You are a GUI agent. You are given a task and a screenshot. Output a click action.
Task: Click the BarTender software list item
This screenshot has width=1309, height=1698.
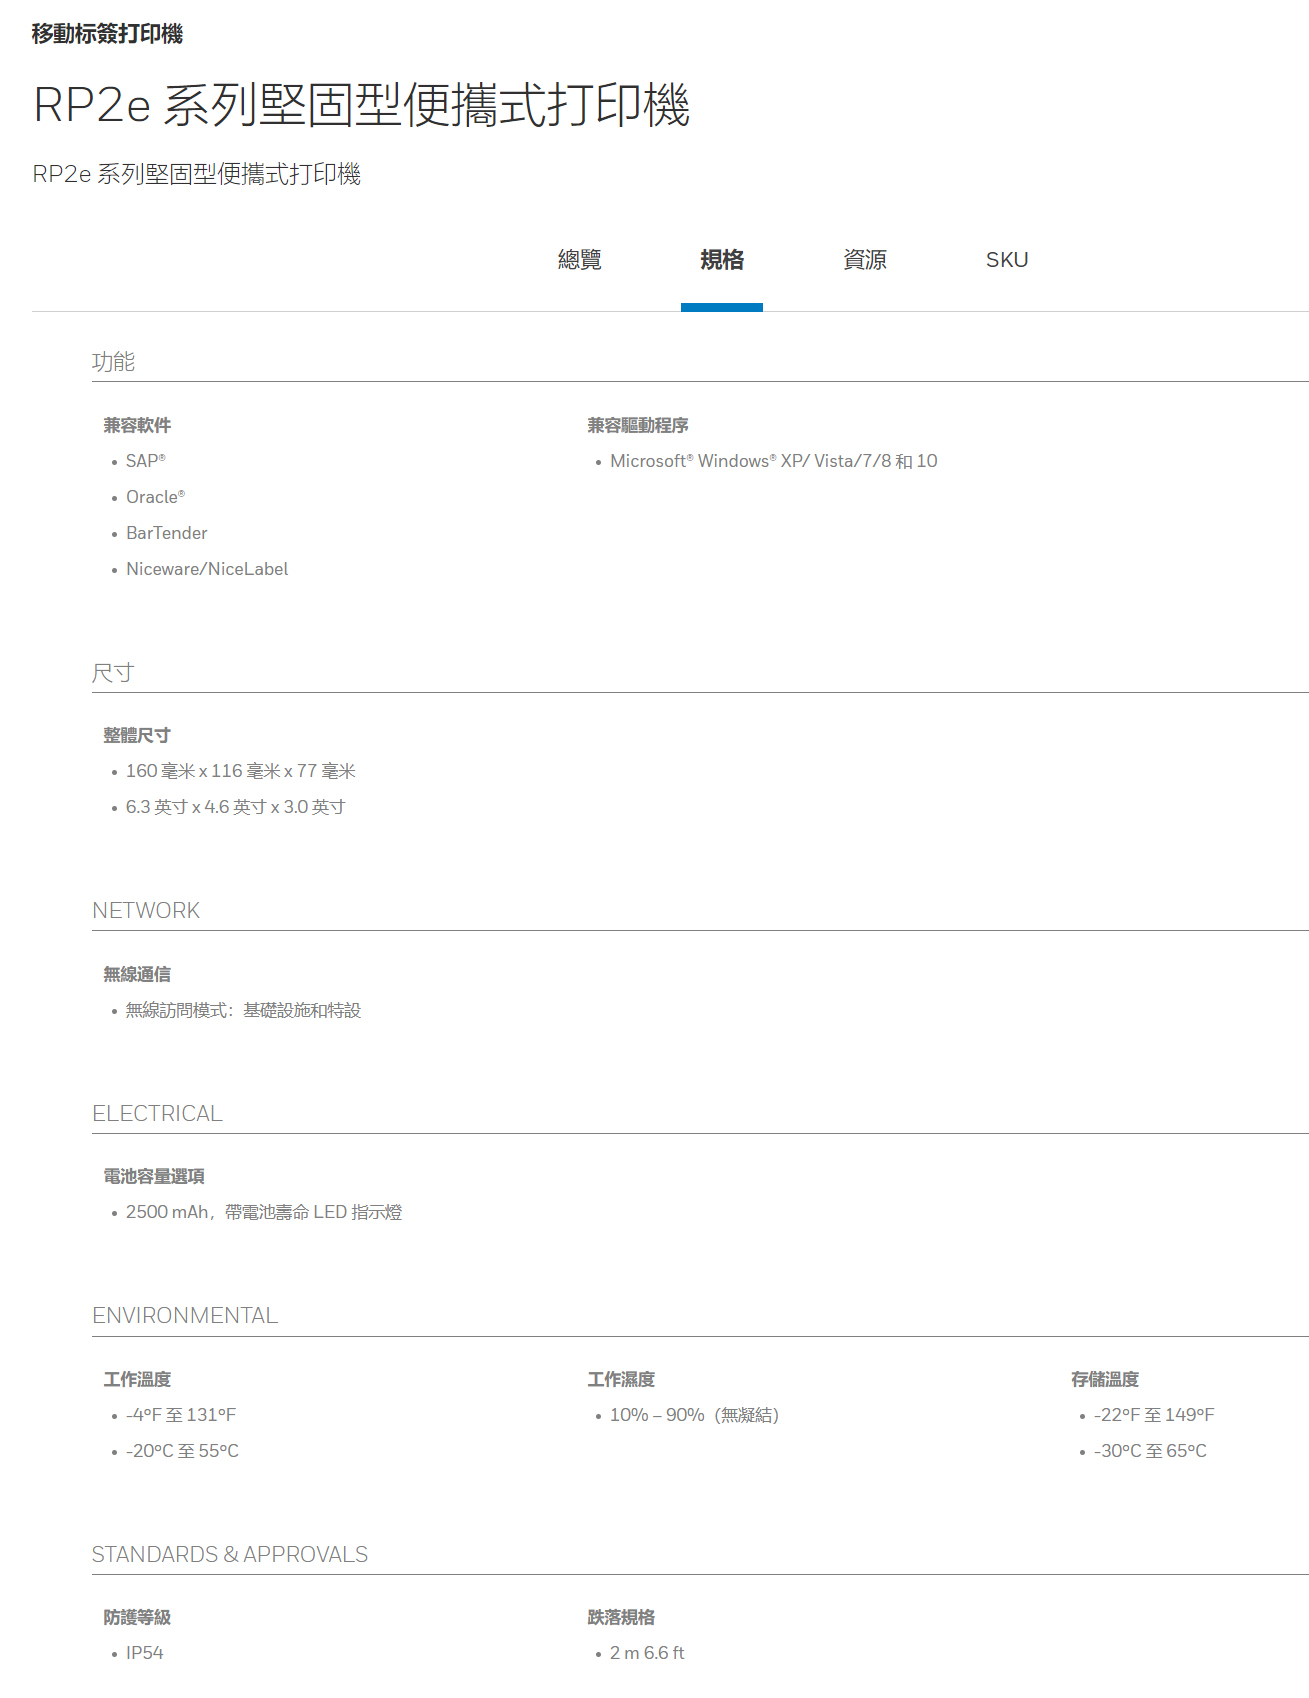[x=167, y=533]
